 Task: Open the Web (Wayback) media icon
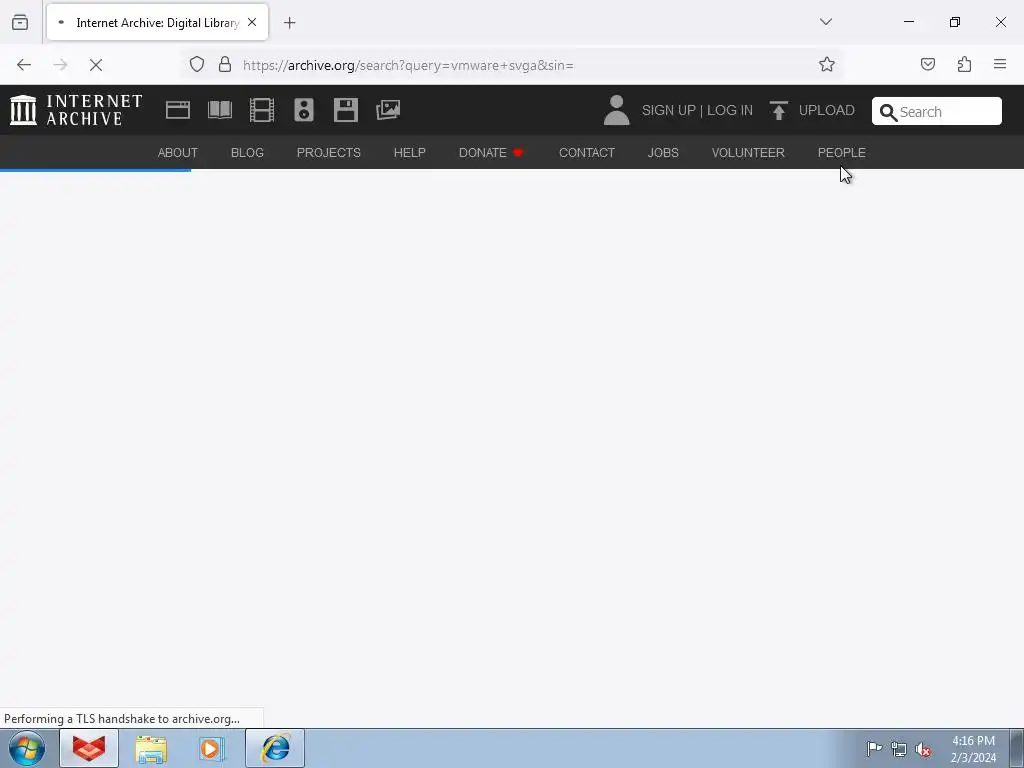pos(178,110)
